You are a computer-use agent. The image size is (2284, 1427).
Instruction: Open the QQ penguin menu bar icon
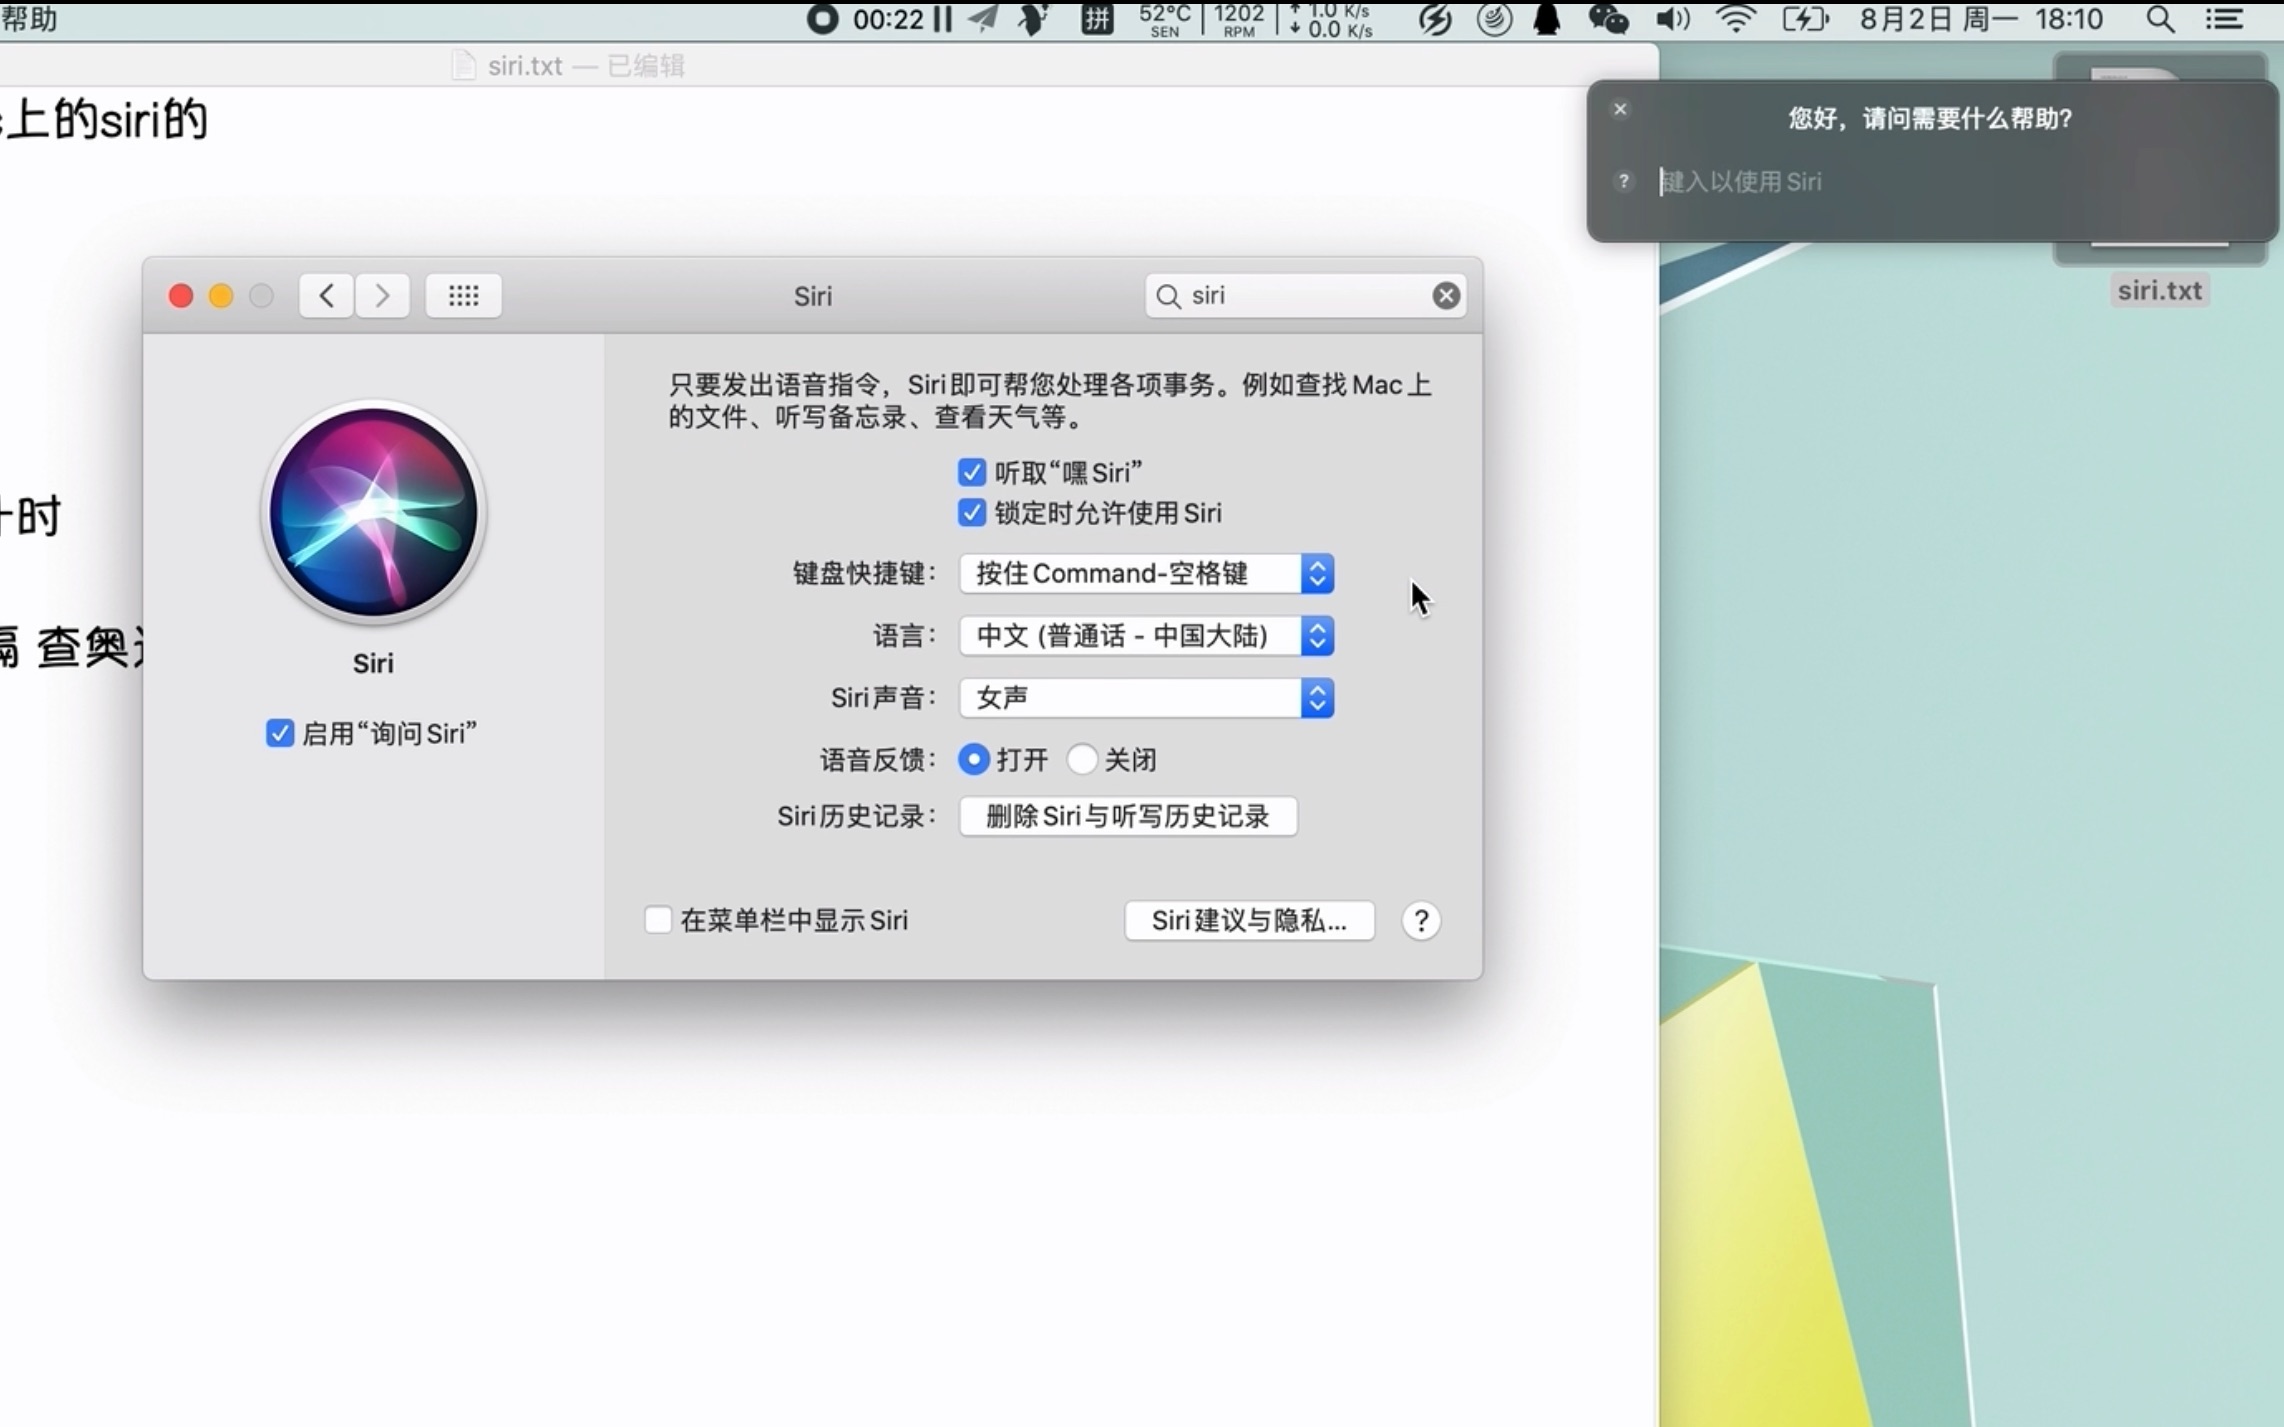click(x=1547, y=19)
